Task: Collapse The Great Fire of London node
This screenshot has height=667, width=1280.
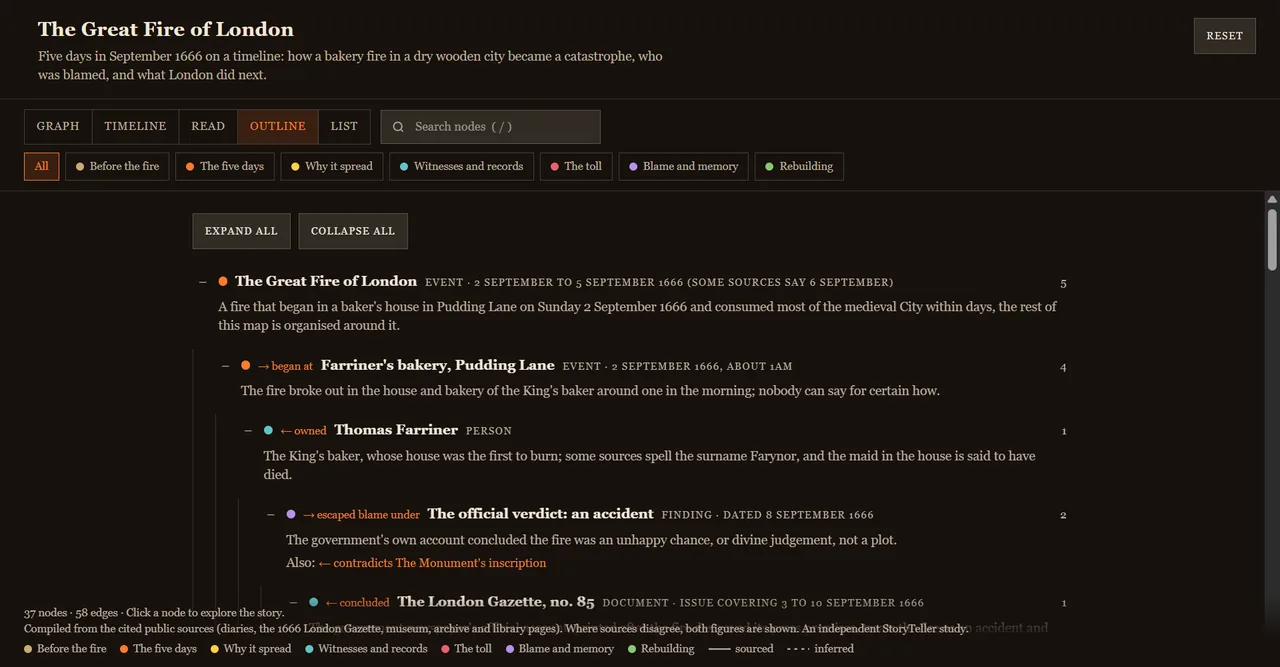Action: 203,282
